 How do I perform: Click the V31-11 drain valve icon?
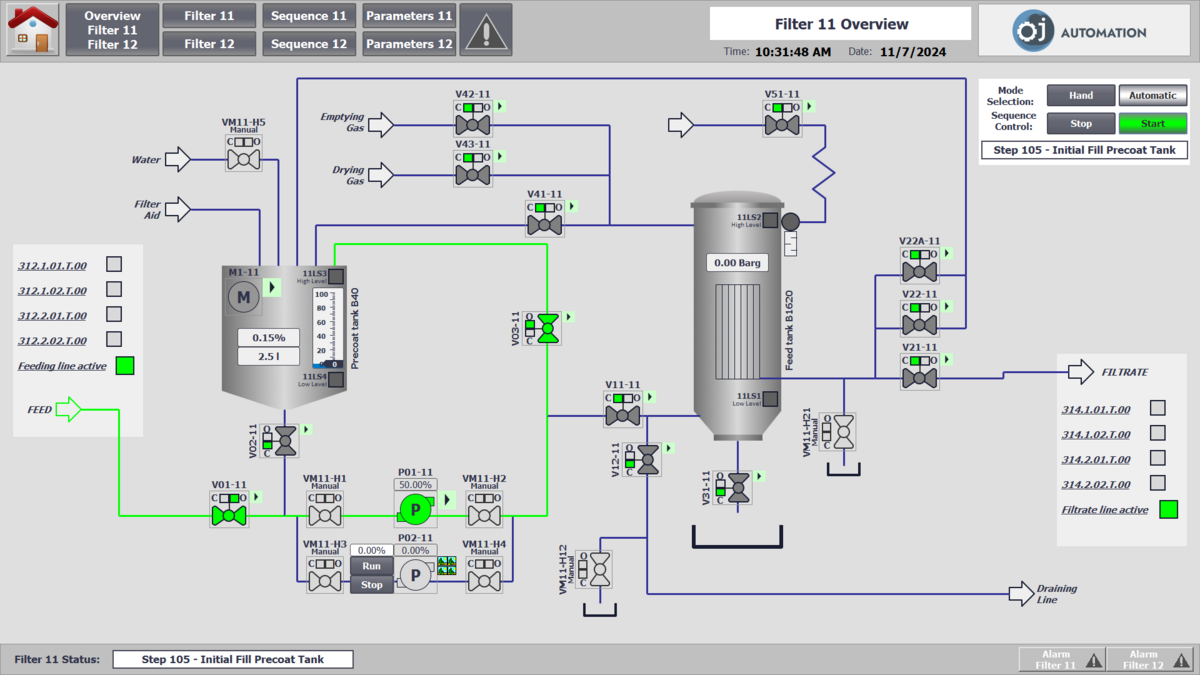(x=738, y=488)
